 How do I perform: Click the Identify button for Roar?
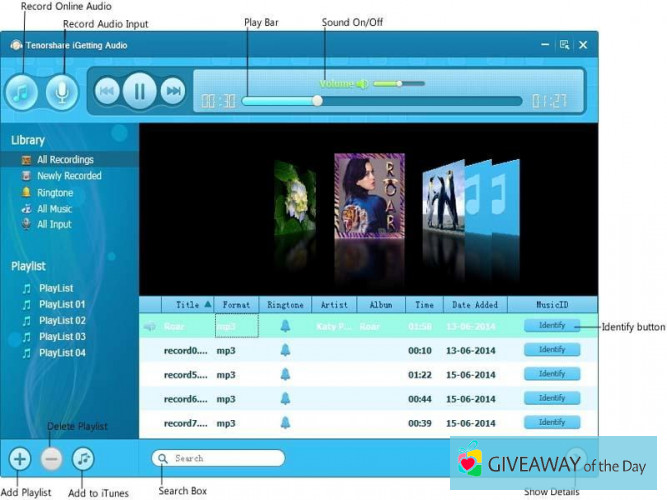tap(551, 326)
